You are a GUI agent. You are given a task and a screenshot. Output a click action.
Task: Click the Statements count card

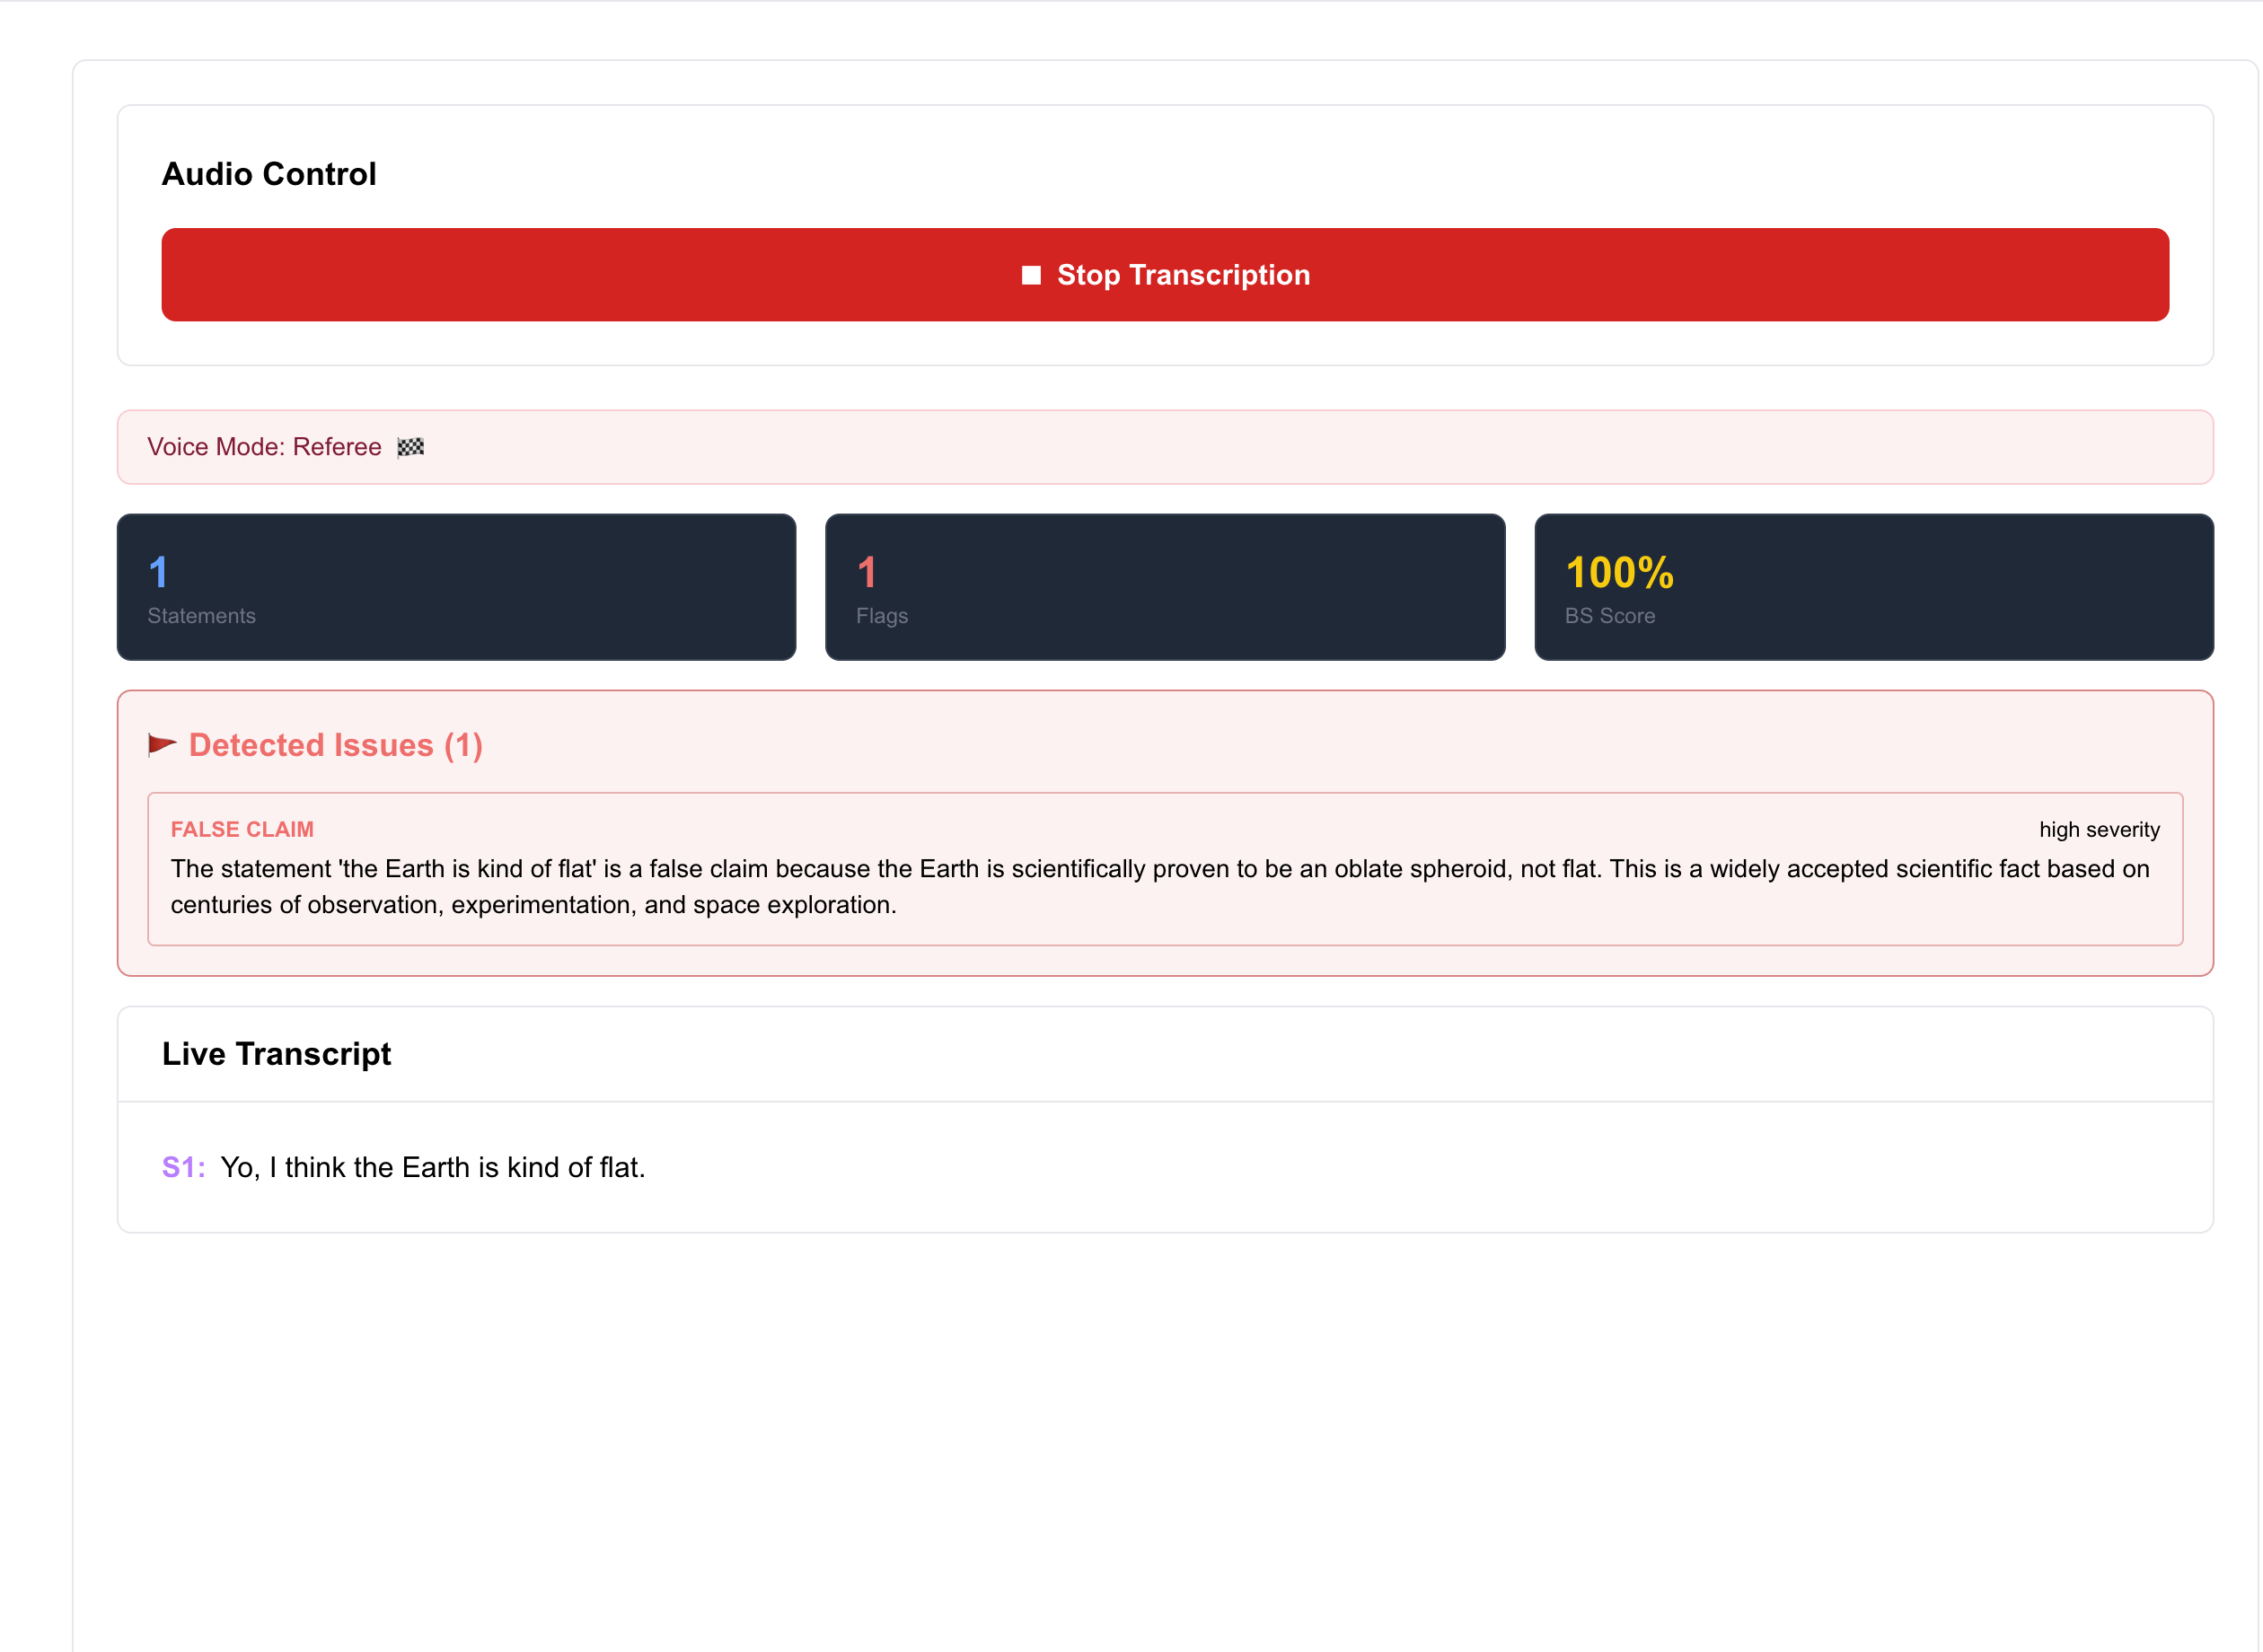click(456, 587)
